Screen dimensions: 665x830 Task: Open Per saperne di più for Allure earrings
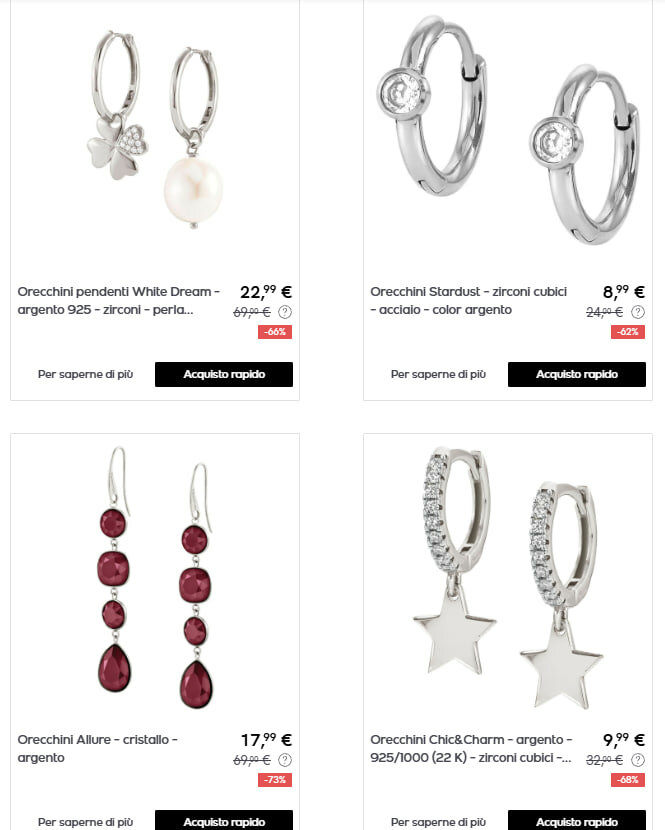pos(85,822)
